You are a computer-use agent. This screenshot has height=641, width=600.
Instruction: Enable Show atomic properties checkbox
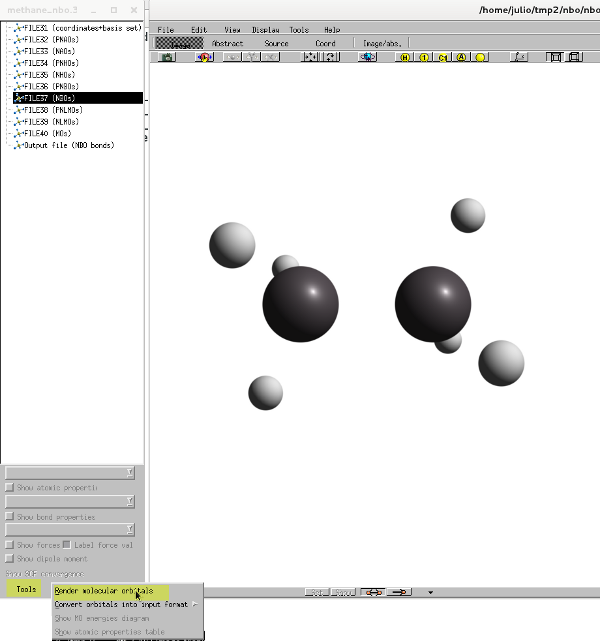(10, 487)
